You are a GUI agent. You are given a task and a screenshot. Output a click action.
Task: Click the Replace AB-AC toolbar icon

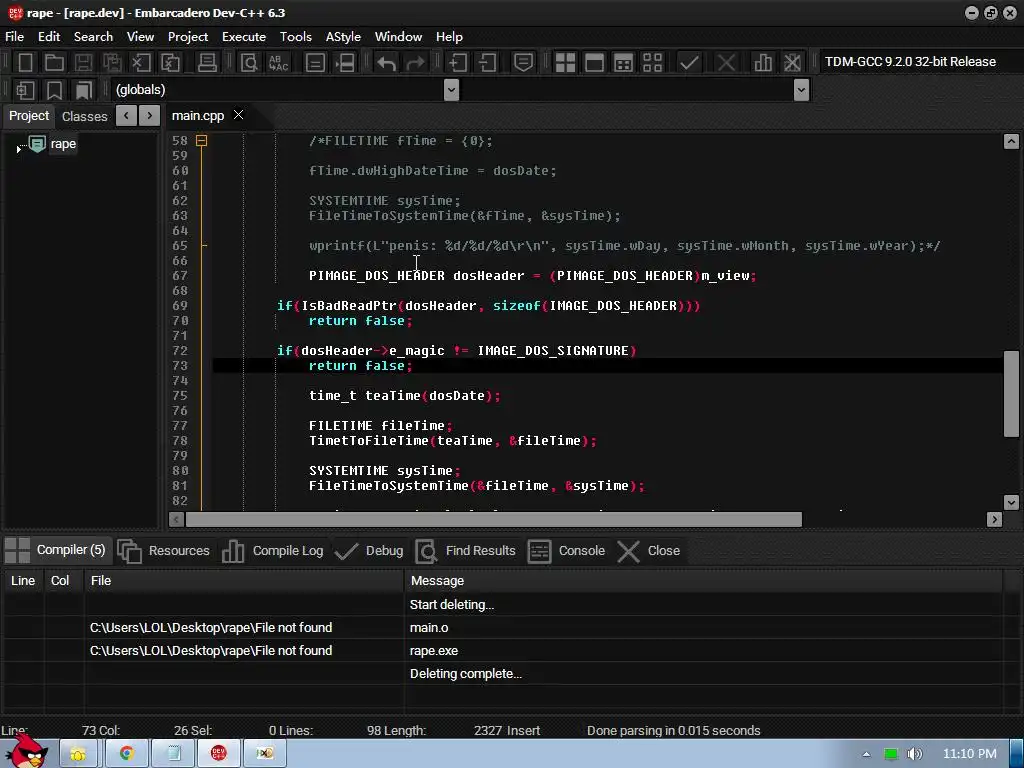point(279,63)
